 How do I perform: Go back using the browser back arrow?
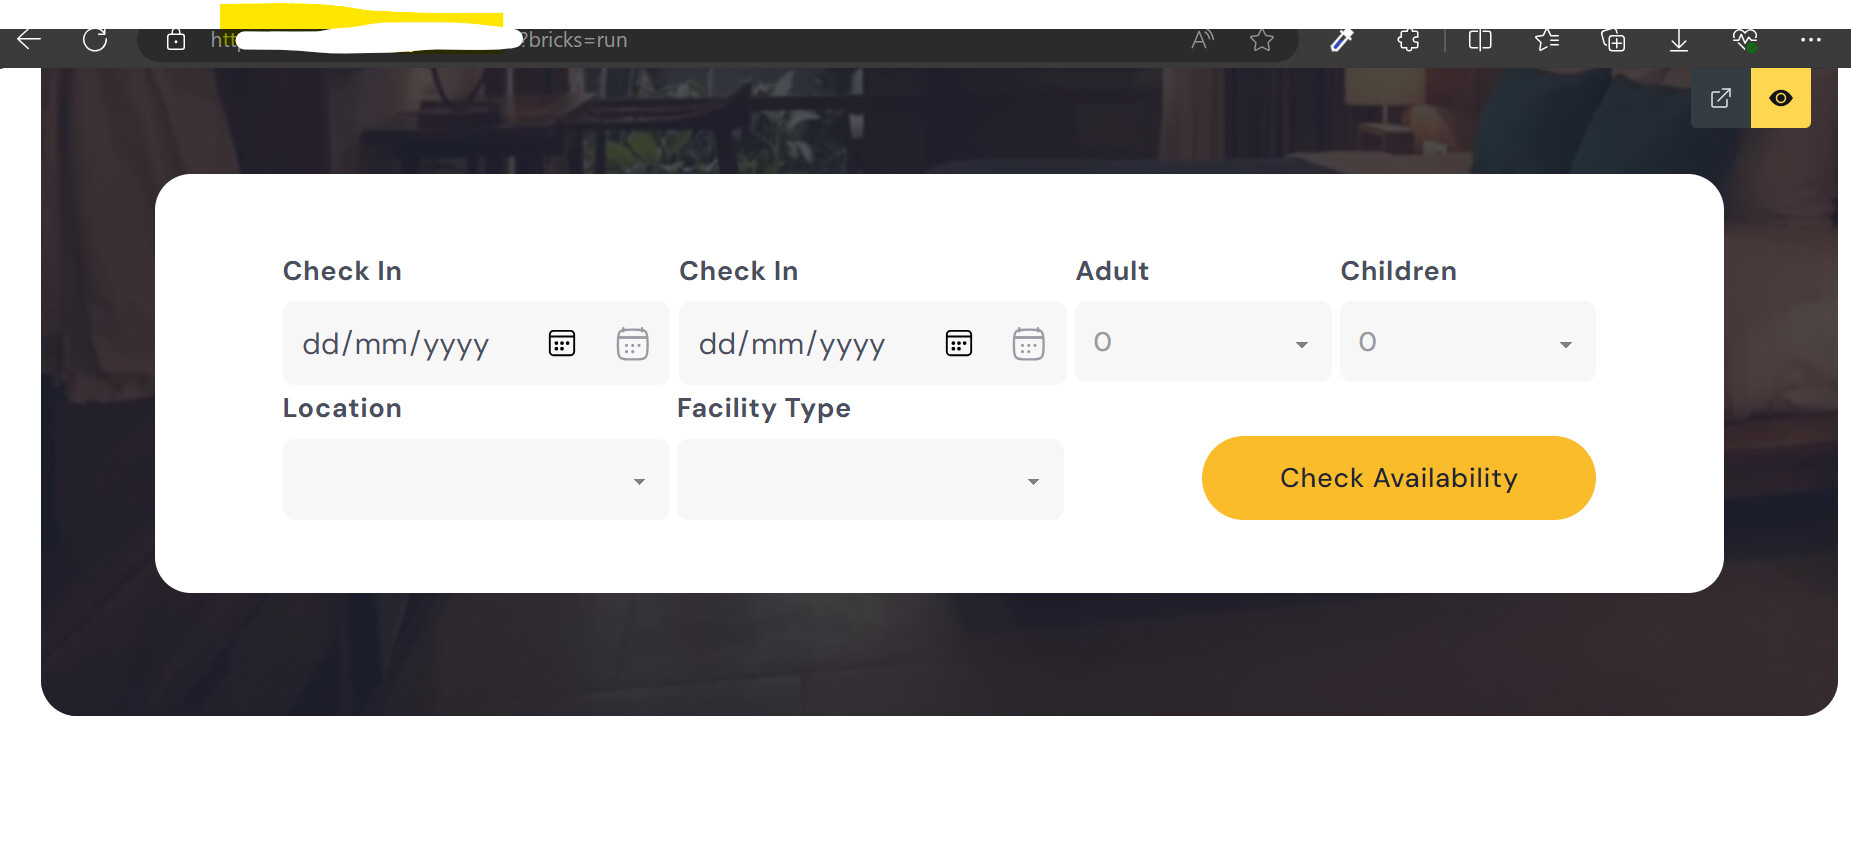coord(29,40)
